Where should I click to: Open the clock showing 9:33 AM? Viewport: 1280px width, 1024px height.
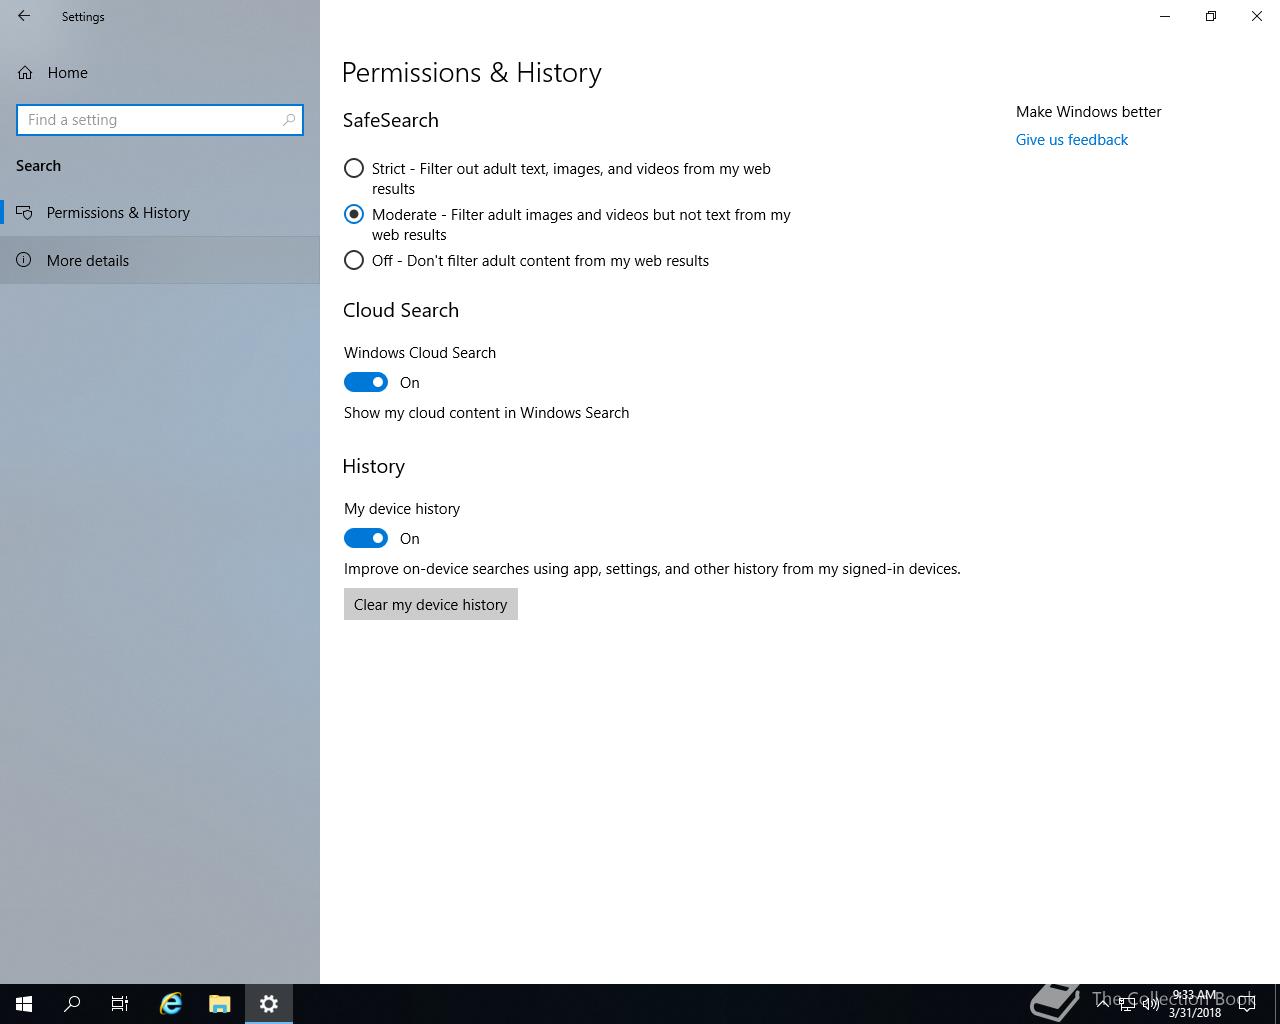[1195, 1004]
